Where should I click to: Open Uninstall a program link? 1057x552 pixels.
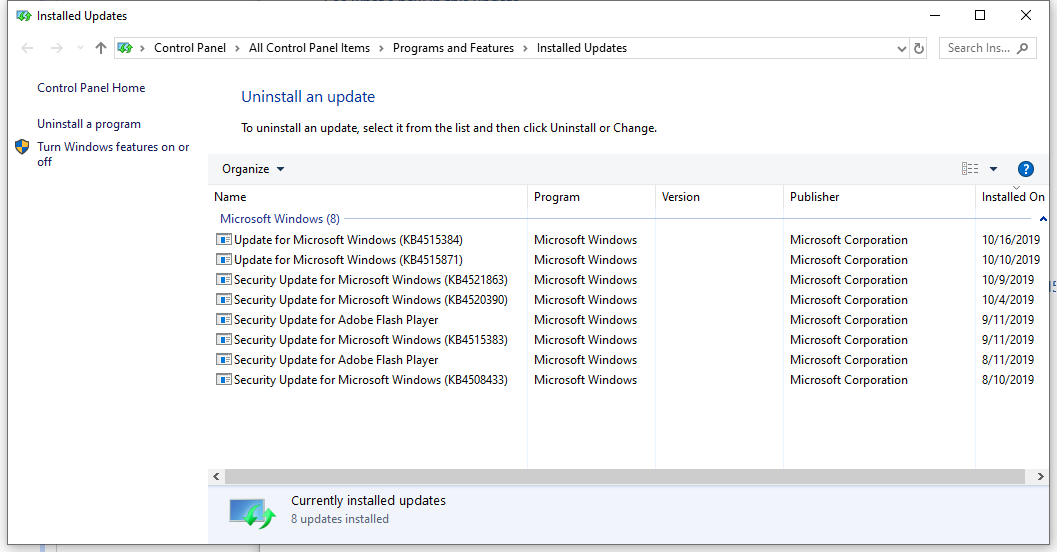point(89,124)
